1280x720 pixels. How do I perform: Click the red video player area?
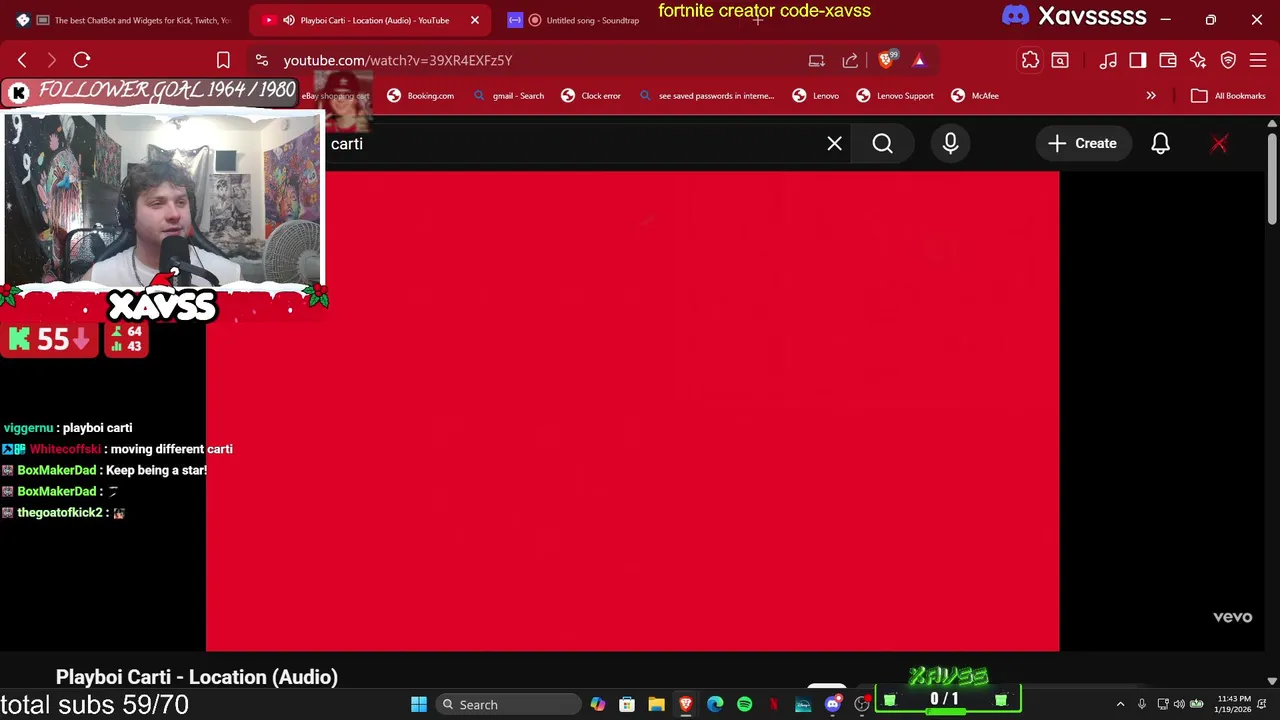click(x=632, y=410)
